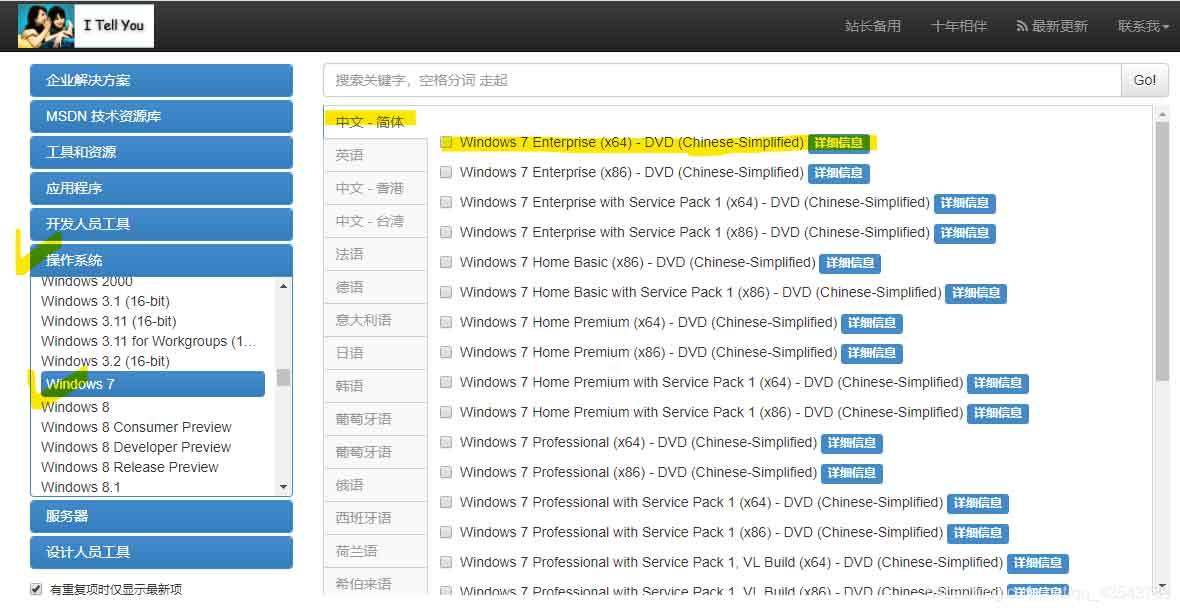Screen dimensions: 1180x611
Task: Select Windows 3.1 (16-bit) in the list
Action: 105,301
